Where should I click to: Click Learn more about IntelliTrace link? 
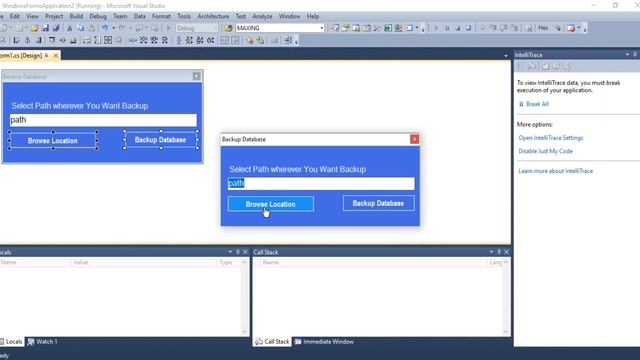click(x=556, y=171)
